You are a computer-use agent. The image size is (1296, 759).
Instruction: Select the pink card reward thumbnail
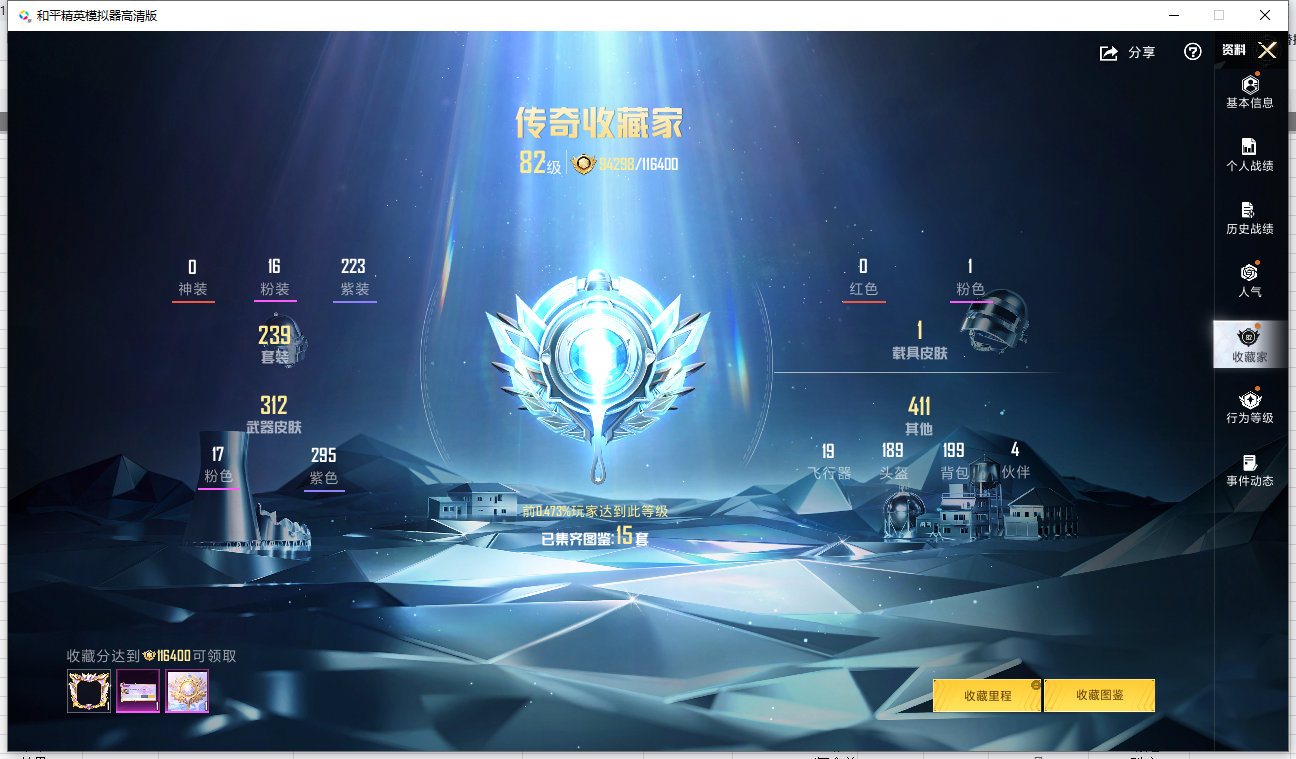(x=138, y=691)
